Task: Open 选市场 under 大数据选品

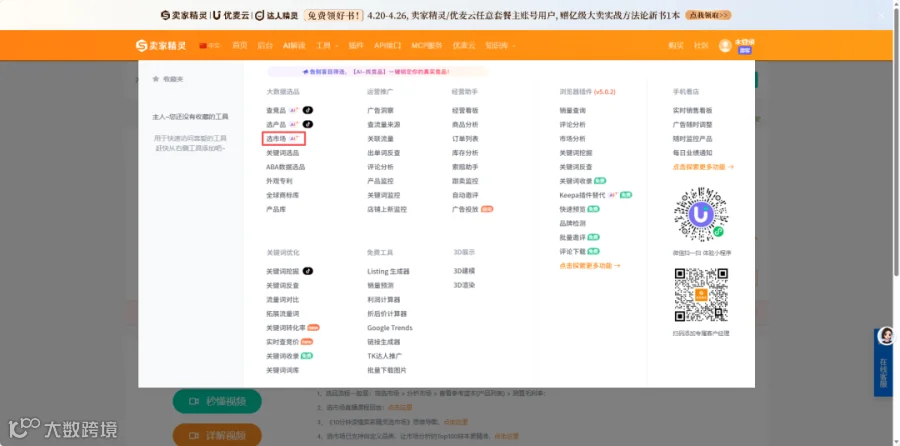Action: point(276,138)
